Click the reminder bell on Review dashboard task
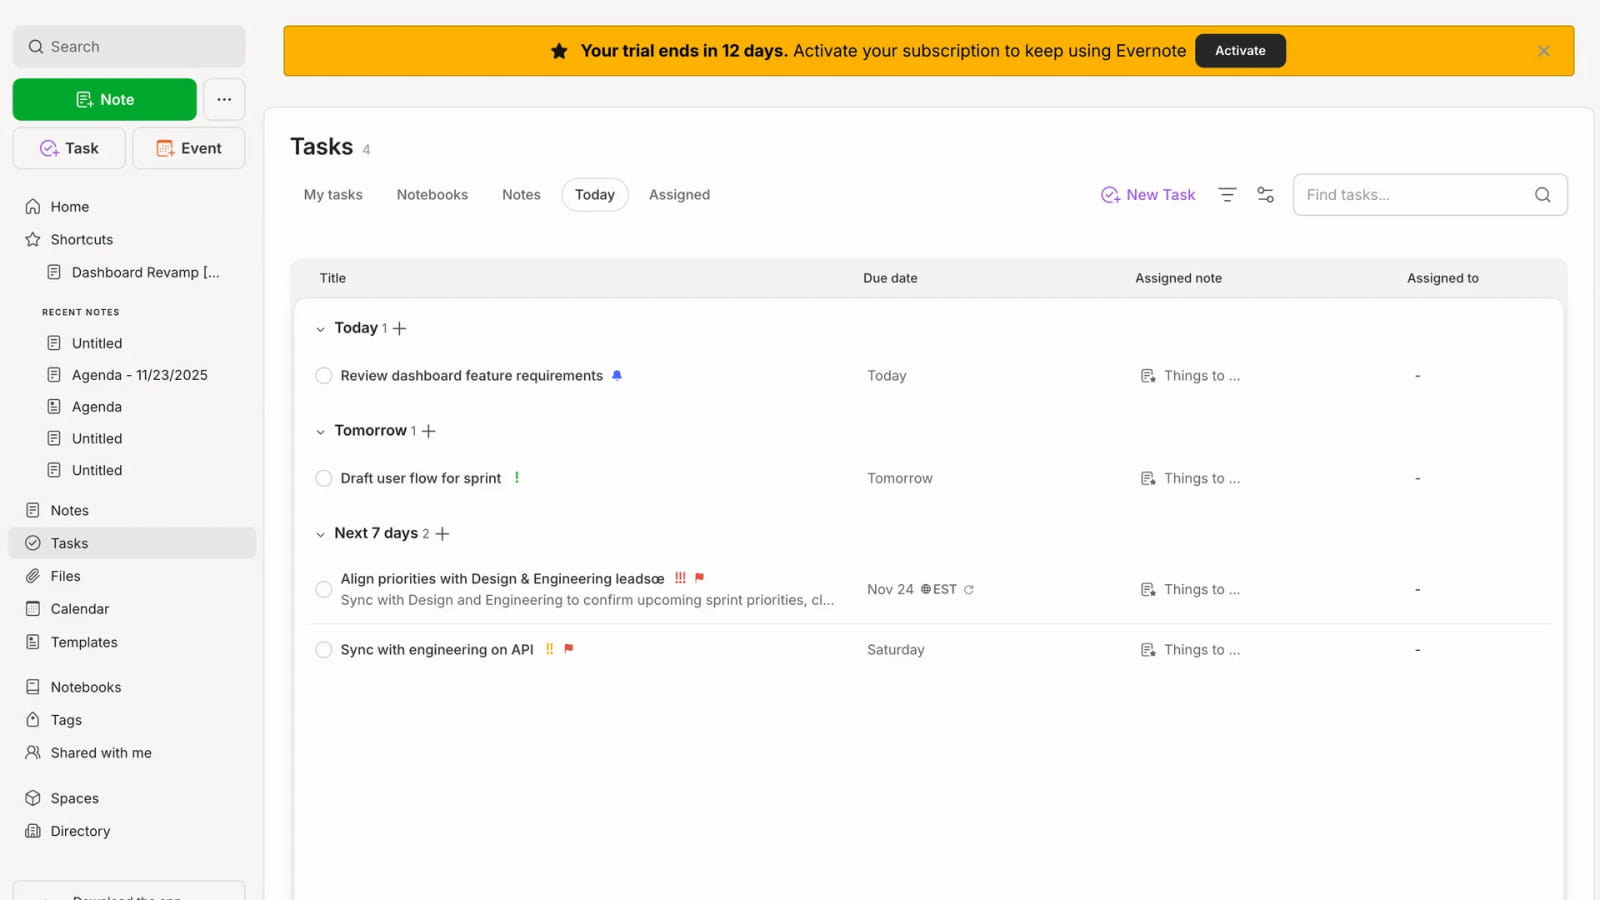1600x900 pixels. [x=616, y=375]
